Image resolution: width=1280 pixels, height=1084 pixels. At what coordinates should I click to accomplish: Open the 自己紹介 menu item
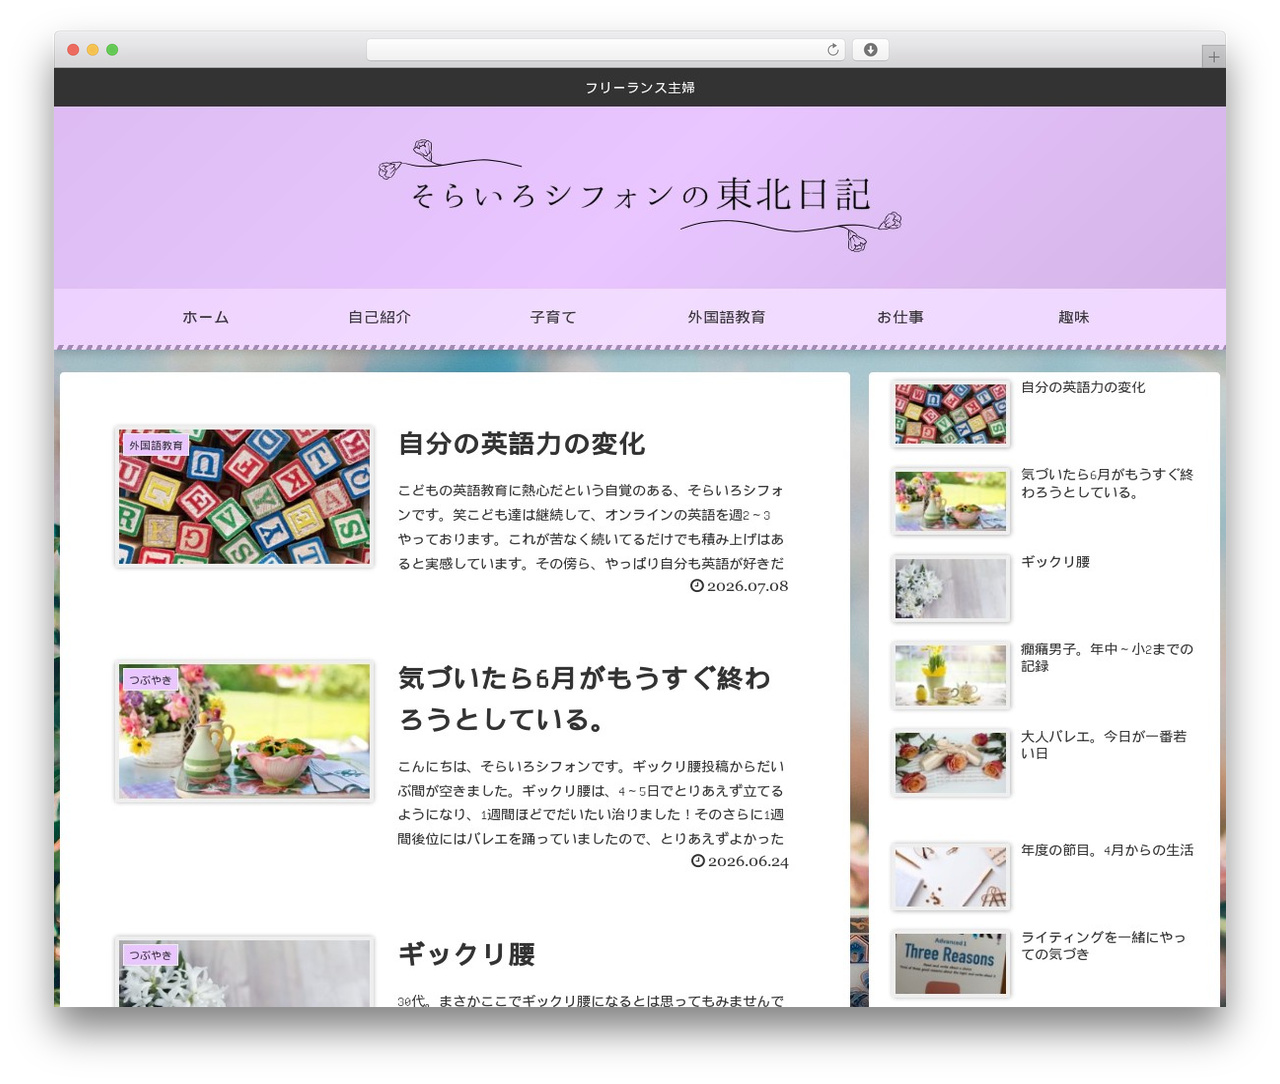[x=379, y=317]
